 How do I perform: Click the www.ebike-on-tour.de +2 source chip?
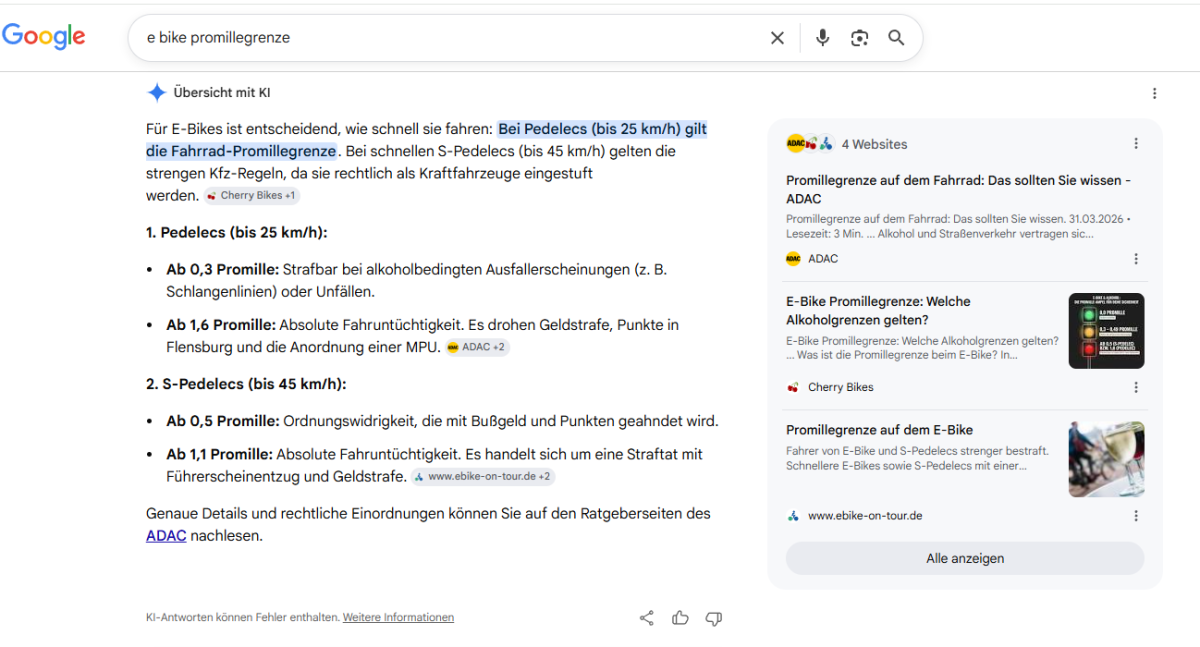(x=483, y=477)
